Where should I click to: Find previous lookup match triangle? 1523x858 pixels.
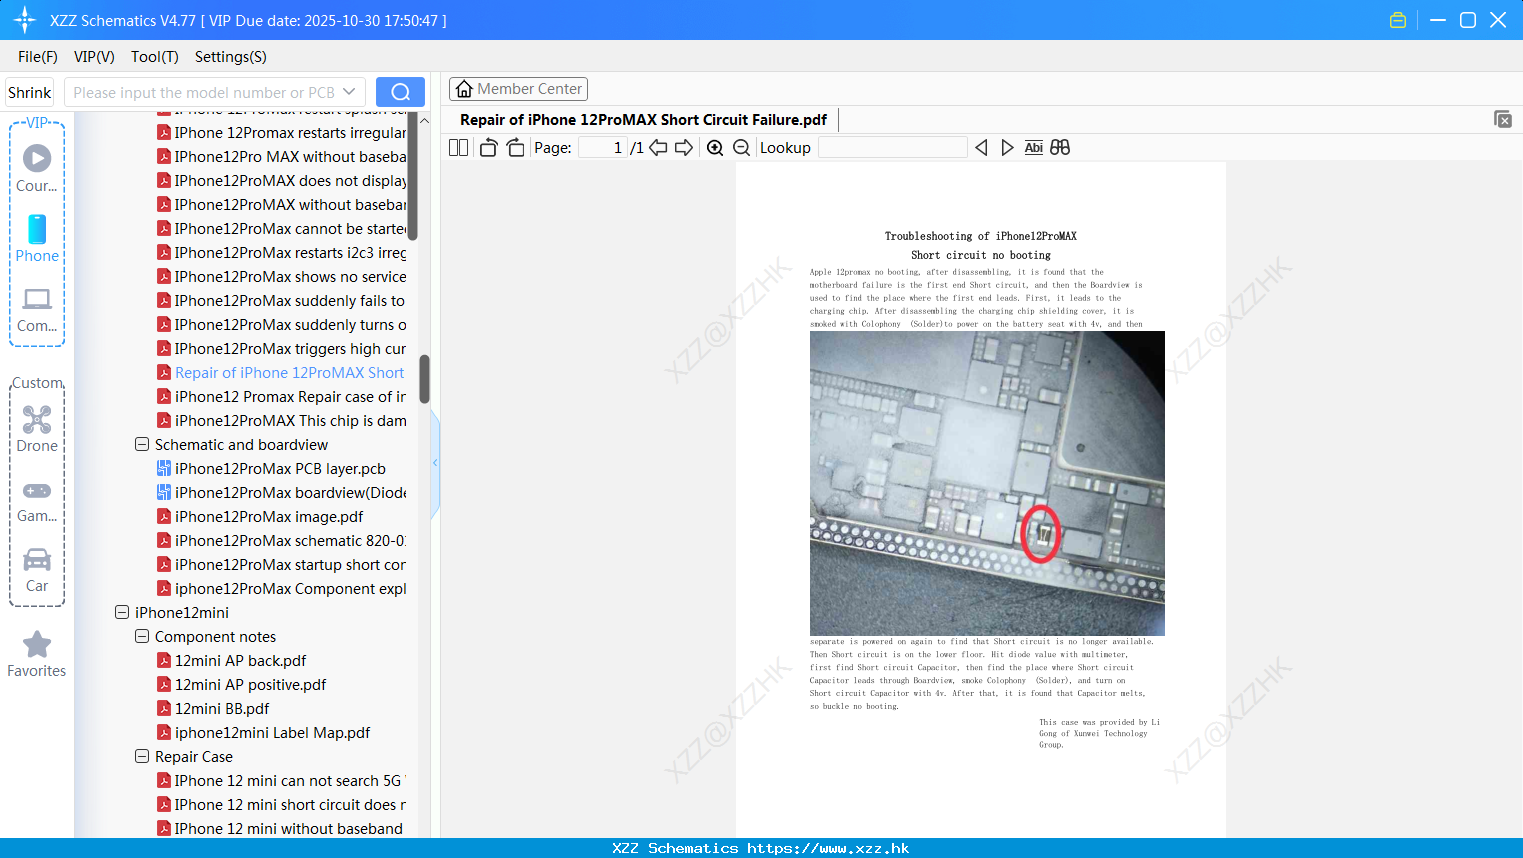[x=981, y=148]
